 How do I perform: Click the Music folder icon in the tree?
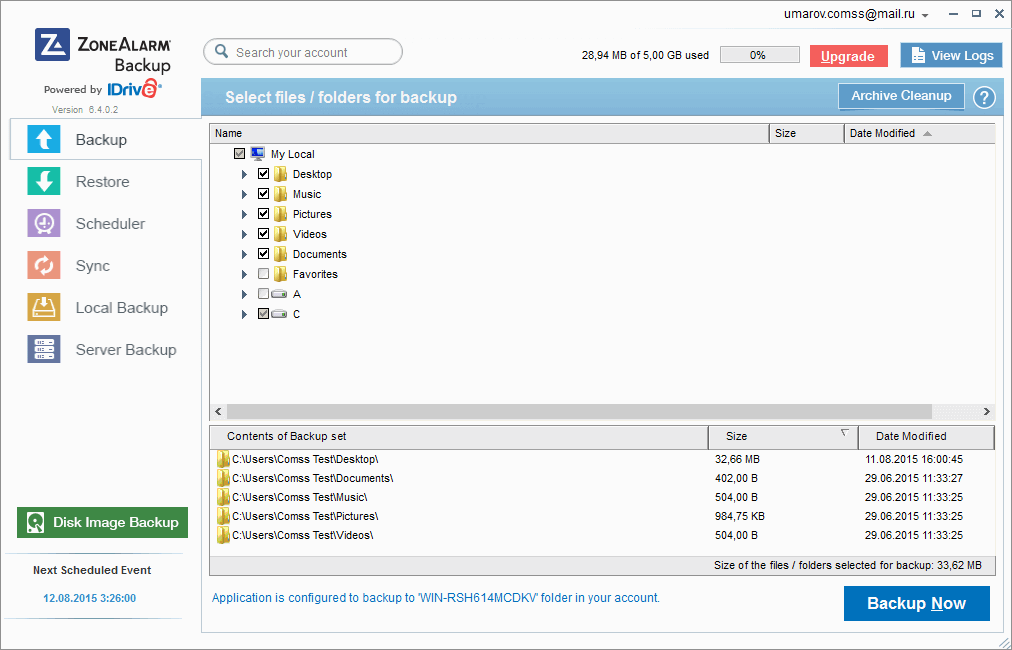pos(280,194)
